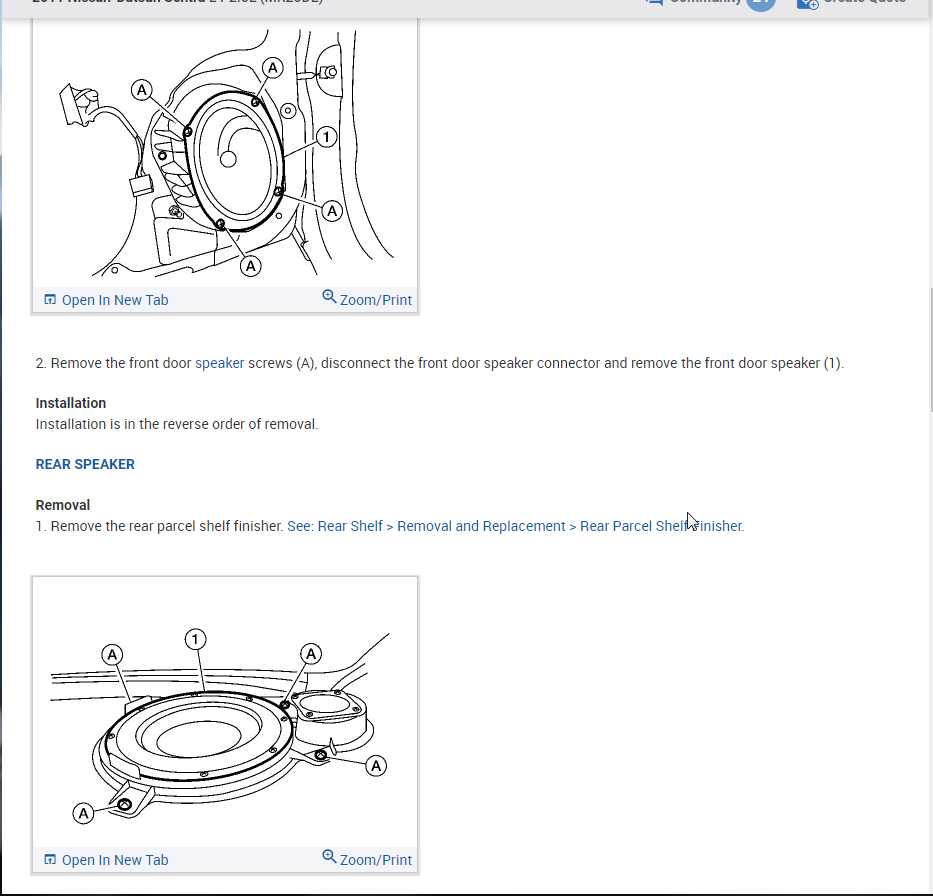This screenshot has width=933, height=896.
Task: Click magnifier icon below rear speaker diagram
Action: (329, 856)
